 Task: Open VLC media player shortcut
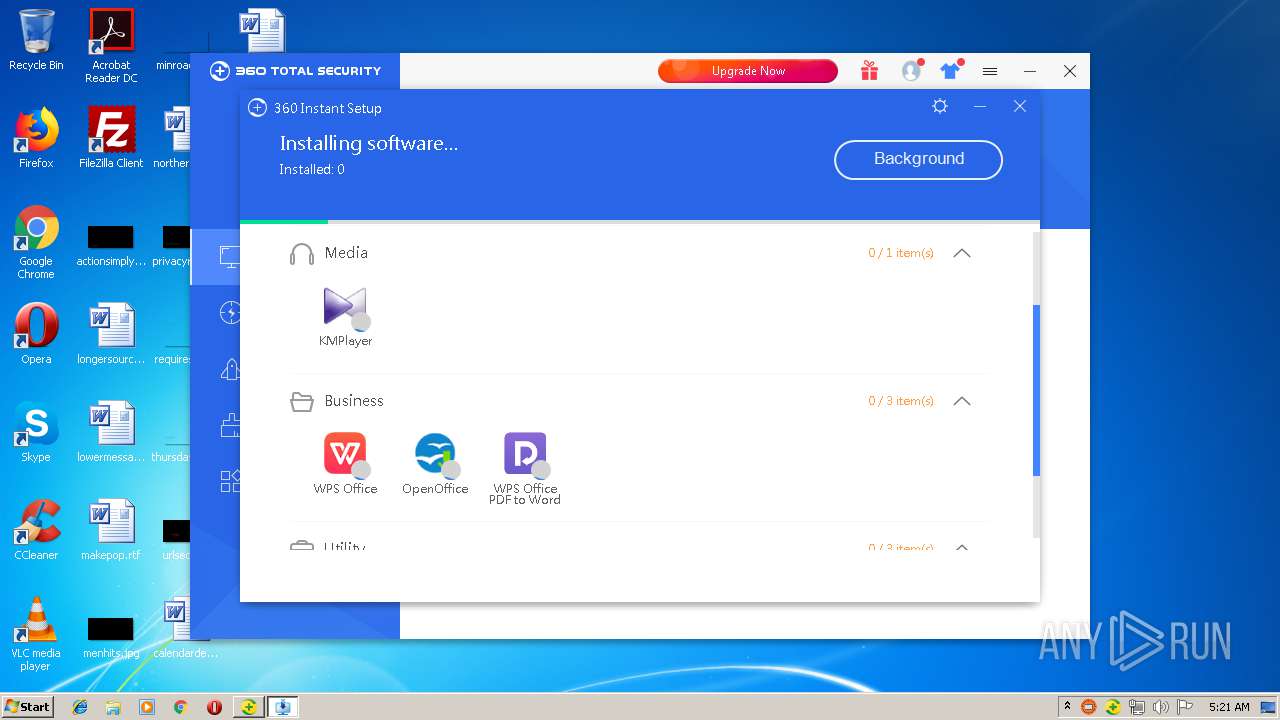pyautogui.click(x=36, y=634)
